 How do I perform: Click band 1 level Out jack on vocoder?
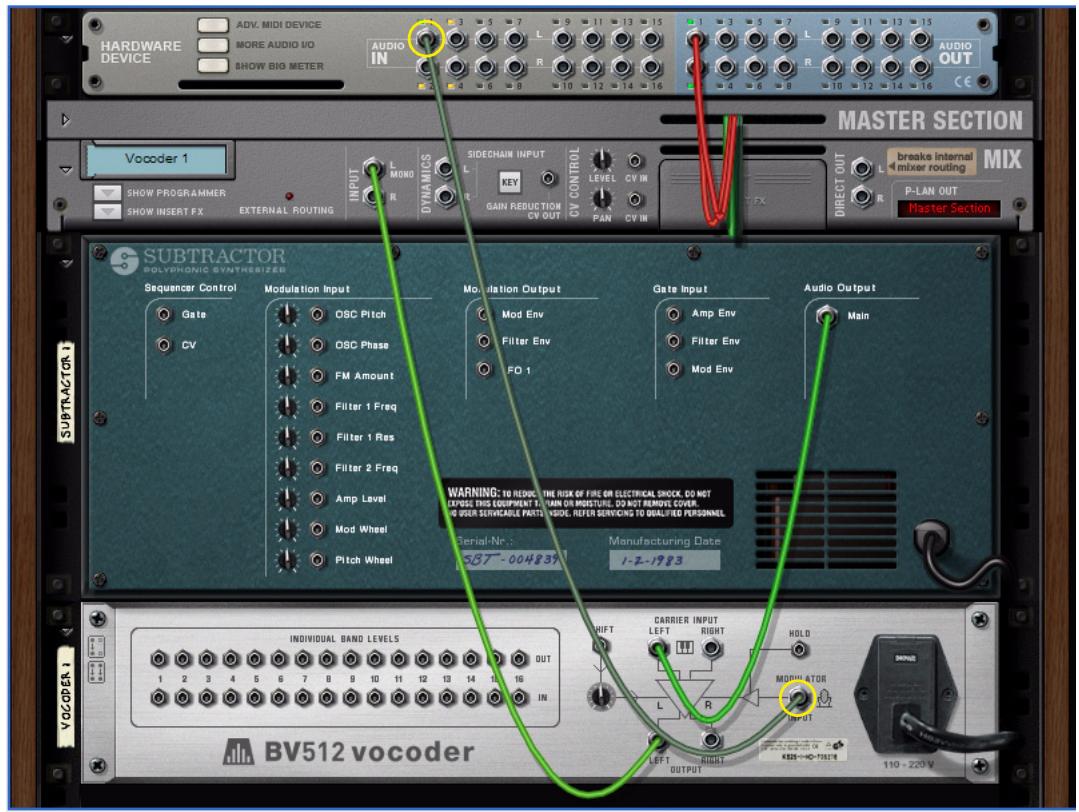click(x=159, y=659)
